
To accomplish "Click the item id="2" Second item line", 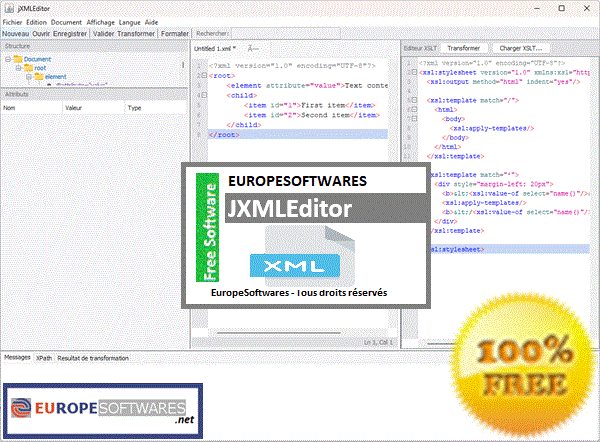I will tap(311, 115).
